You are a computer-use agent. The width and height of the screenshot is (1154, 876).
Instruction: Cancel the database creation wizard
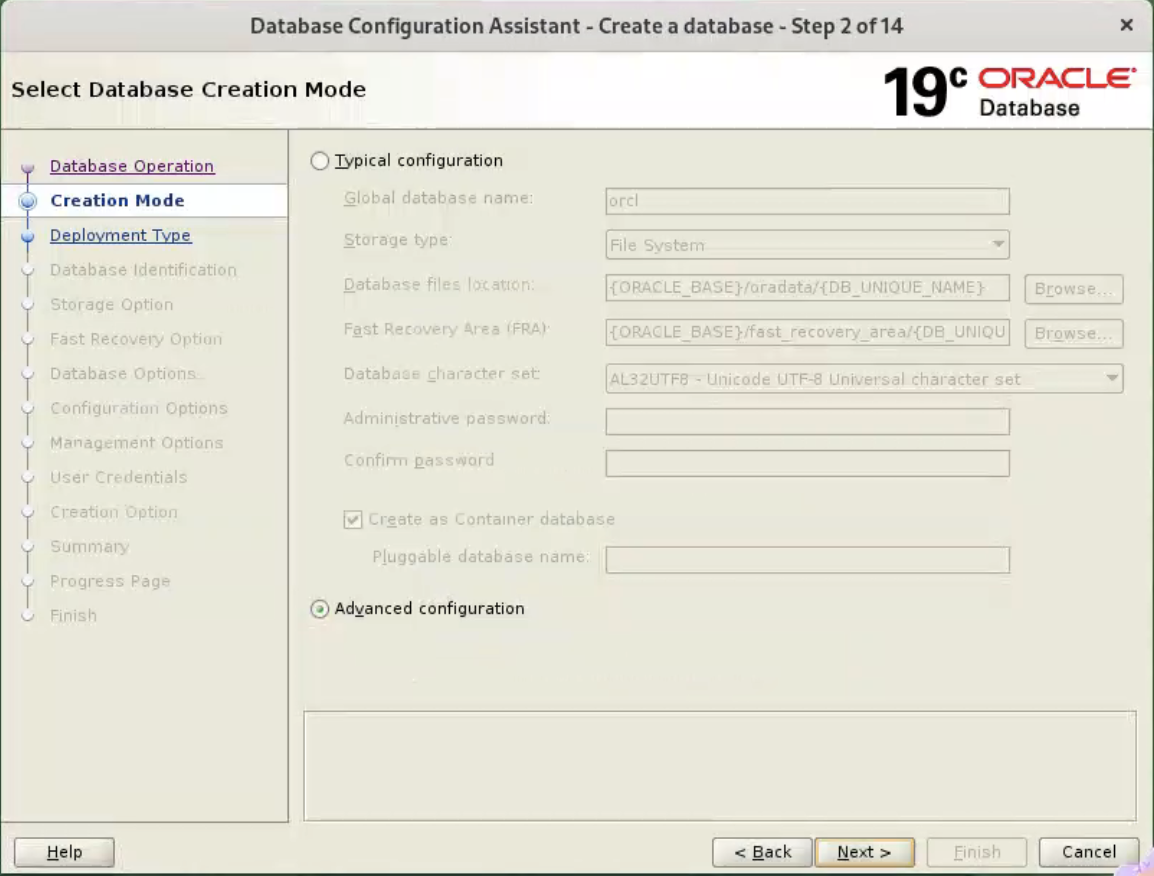[x=1088, y=852]
